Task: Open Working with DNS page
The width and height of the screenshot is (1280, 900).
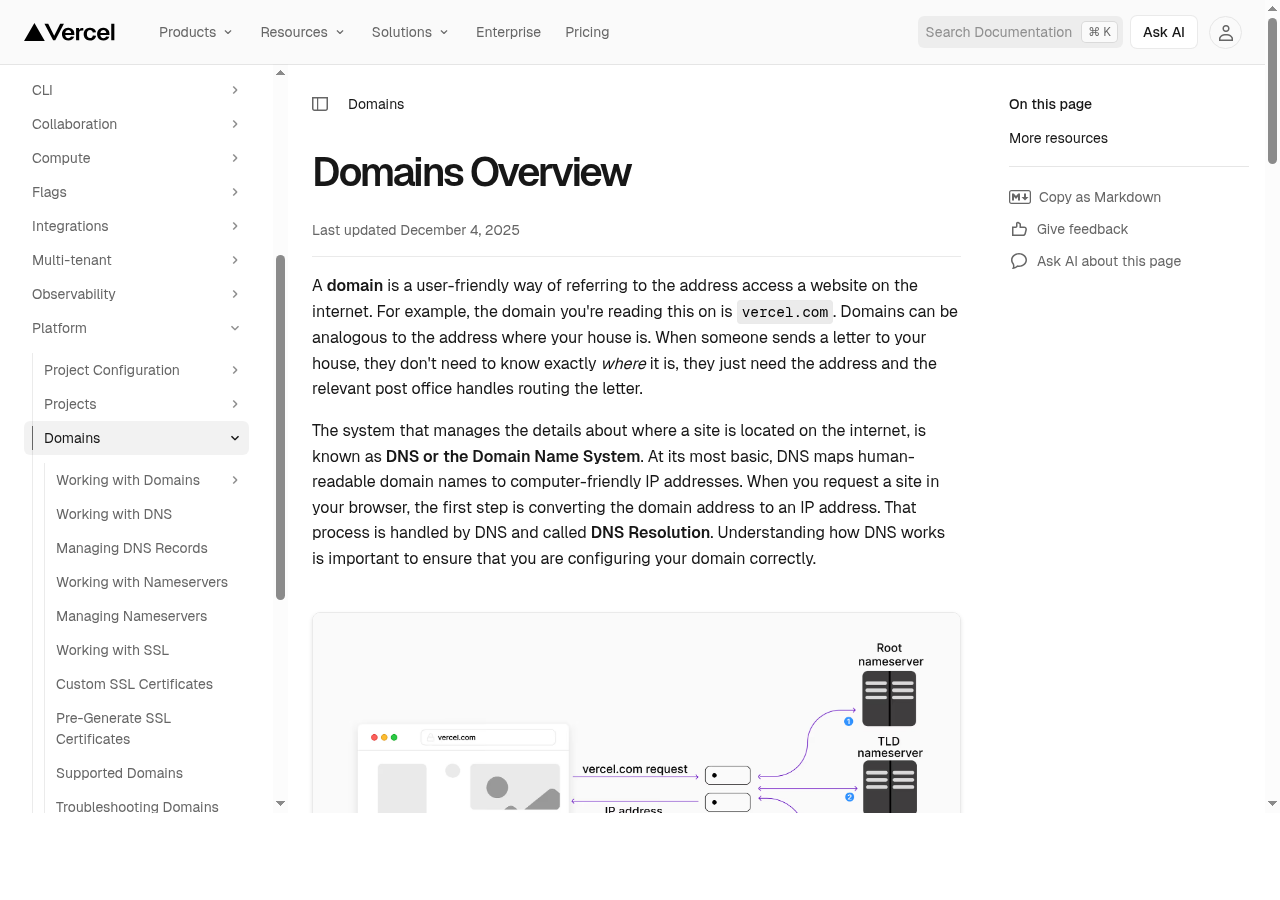Action: coord(114,514)
